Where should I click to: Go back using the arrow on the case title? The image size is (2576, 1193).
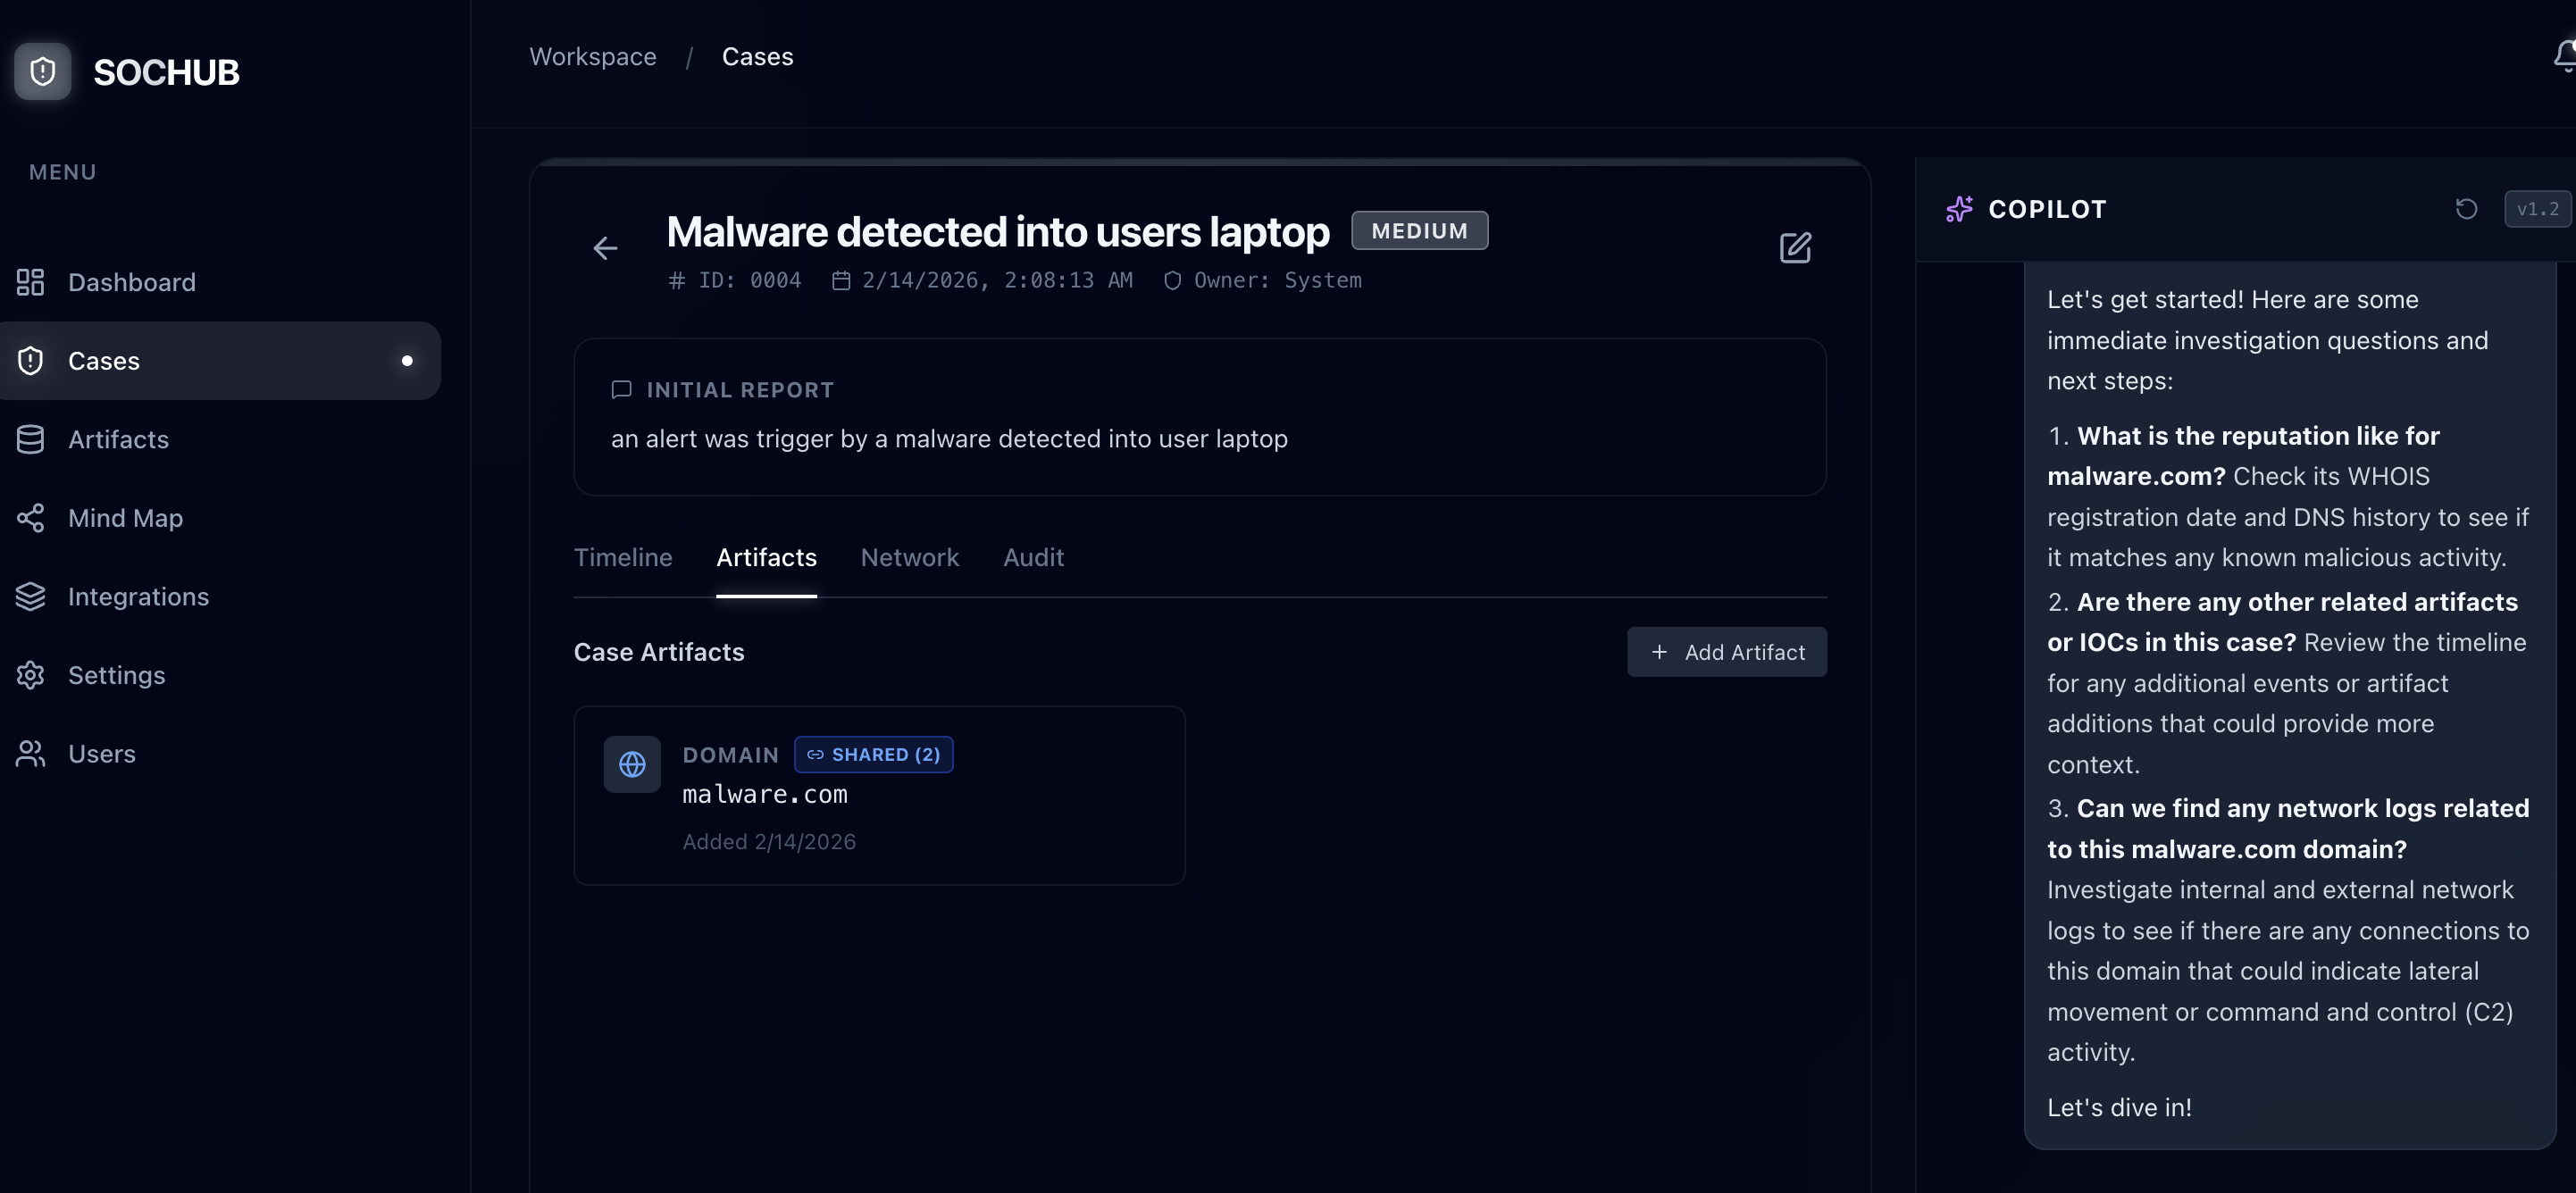pyautogui.click(x=604, y=248)
